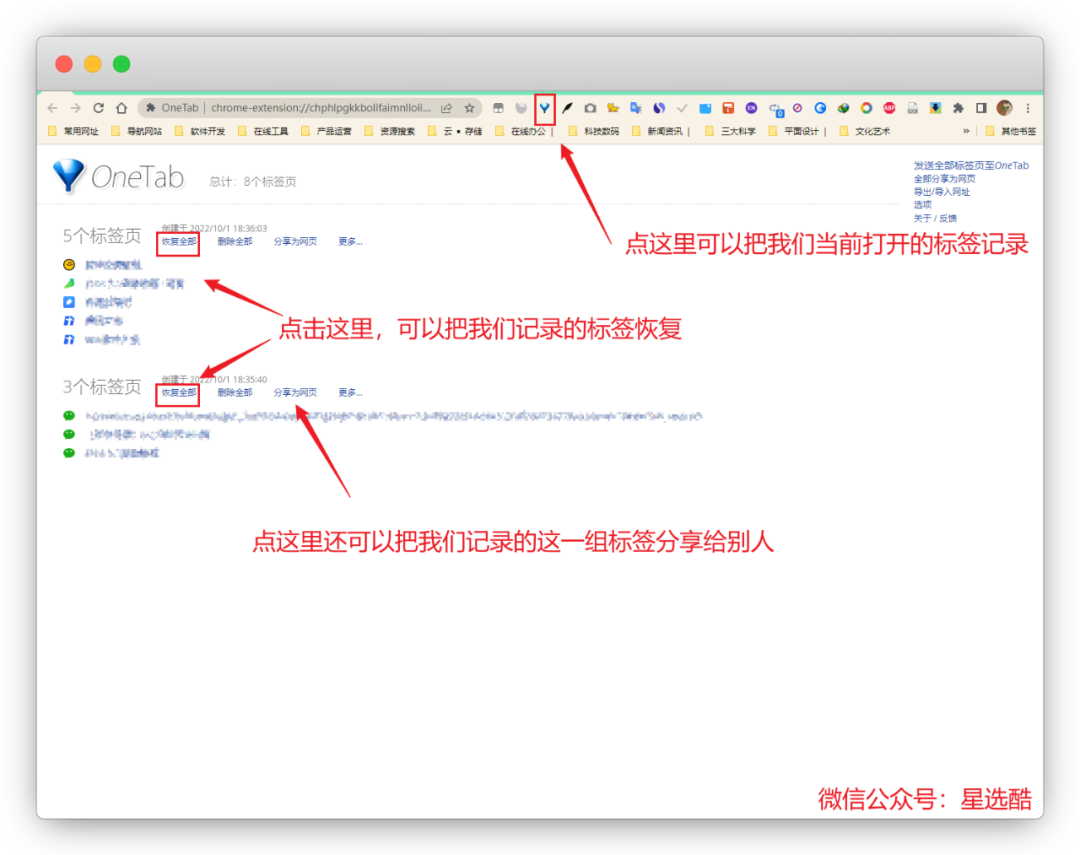Screen dimensions: 1080x855
Task: Click the black feather extension icon
Action: (568, 108)
